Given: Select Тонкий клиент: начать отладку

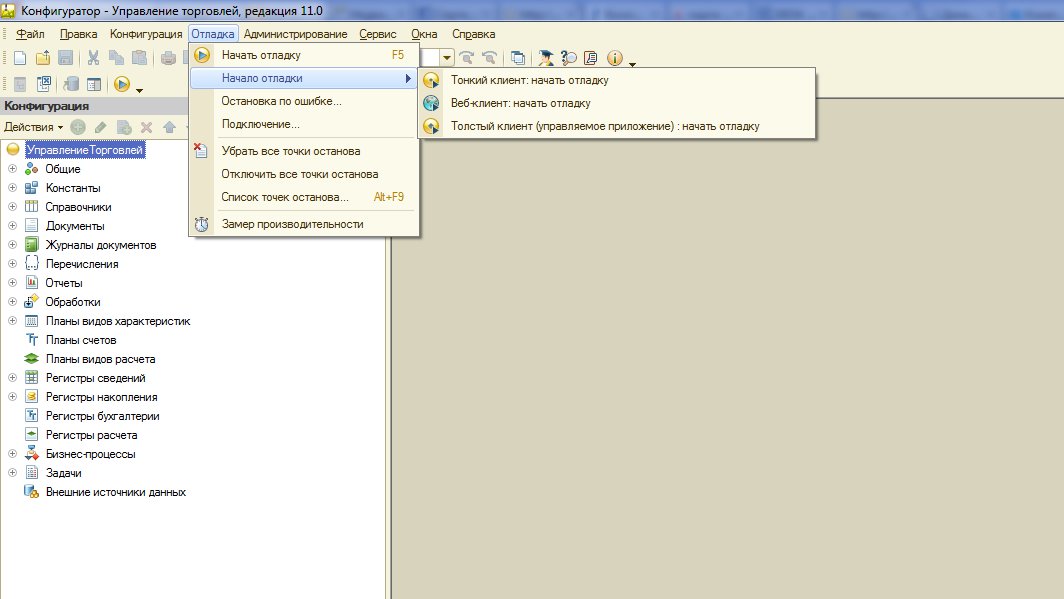Looking at the screenshot, I should click(x=616, y=80).
